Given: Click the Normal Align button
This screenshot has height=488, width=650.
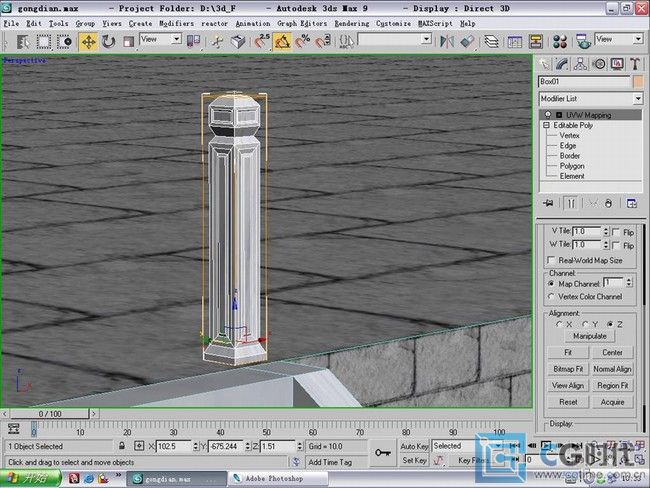Looking at the screenshot, I should click(x=612, y=369).
